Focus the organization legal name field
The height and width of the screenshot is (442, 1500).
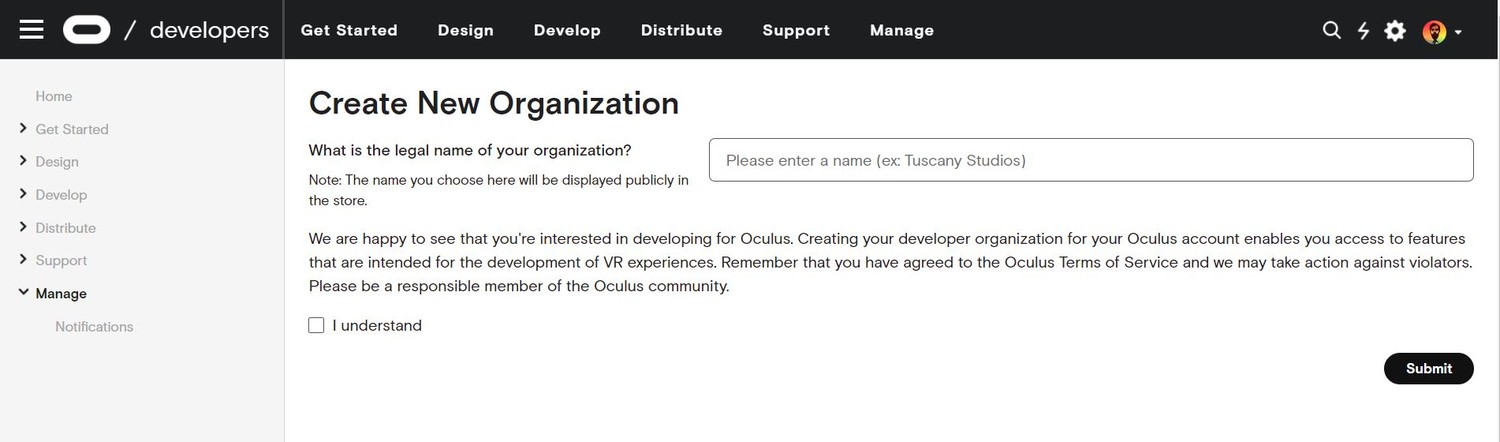click(x=1091, y=160)
